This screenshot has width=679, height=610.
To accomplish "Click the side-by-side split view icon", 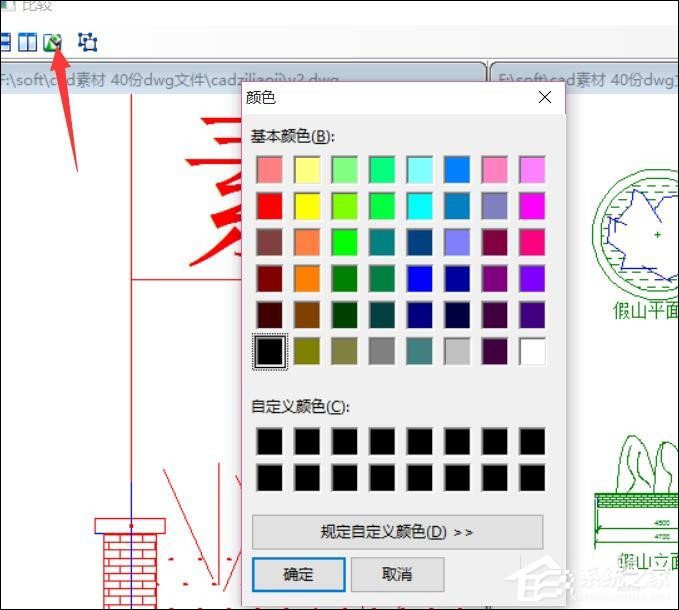I will pyautogui.click(x=28, y=42).
